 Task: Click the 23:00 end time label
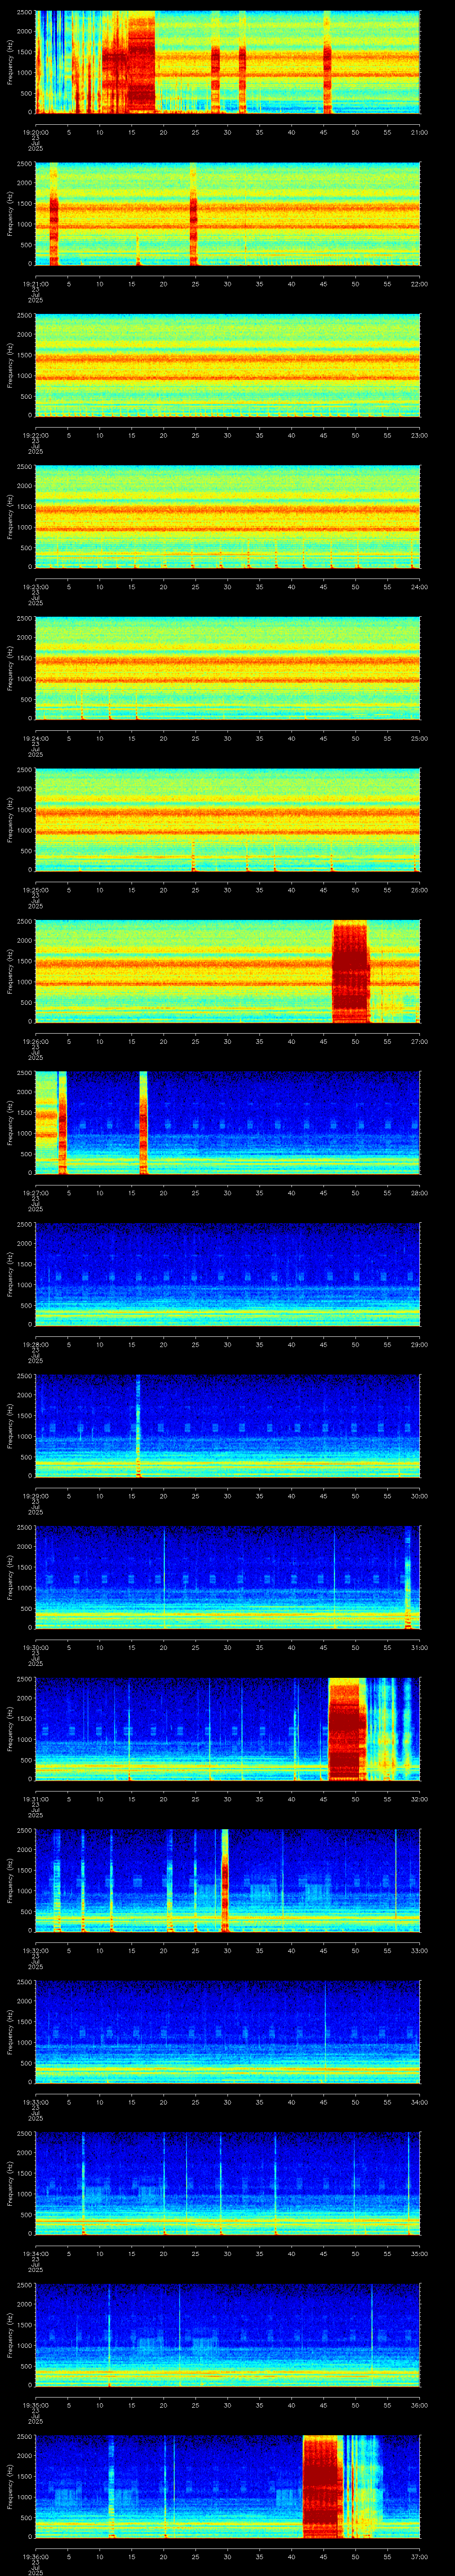pyautogui.click(x=419, y=435)
